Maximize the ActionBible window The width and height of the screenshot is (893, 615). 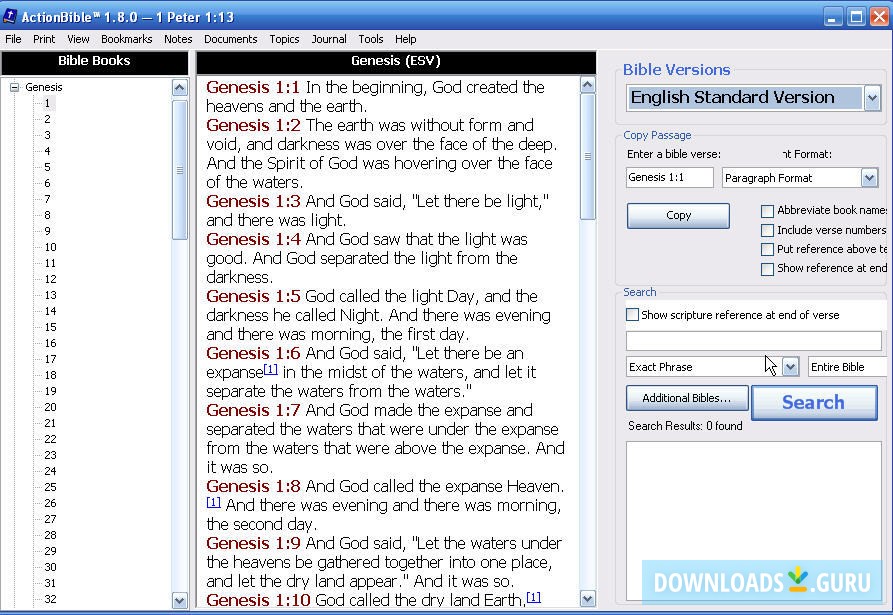coord(856,17)
